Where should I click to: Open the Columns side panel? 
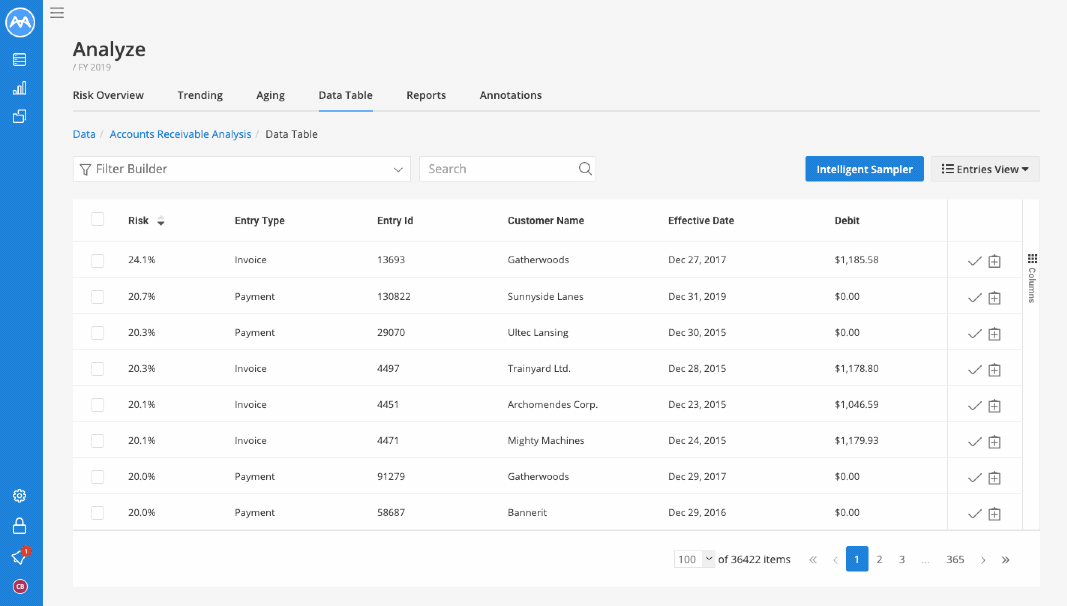point(1032,277)
